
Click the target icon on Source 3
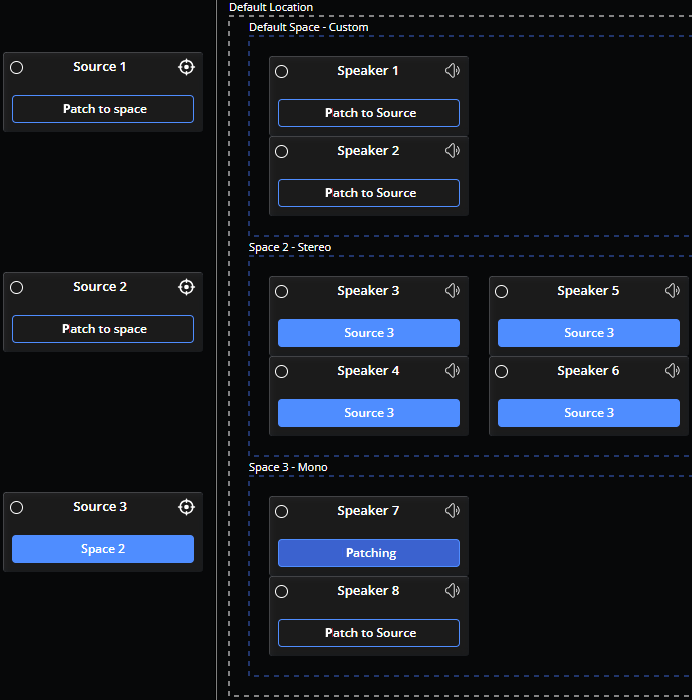click(x=186, y=507)
